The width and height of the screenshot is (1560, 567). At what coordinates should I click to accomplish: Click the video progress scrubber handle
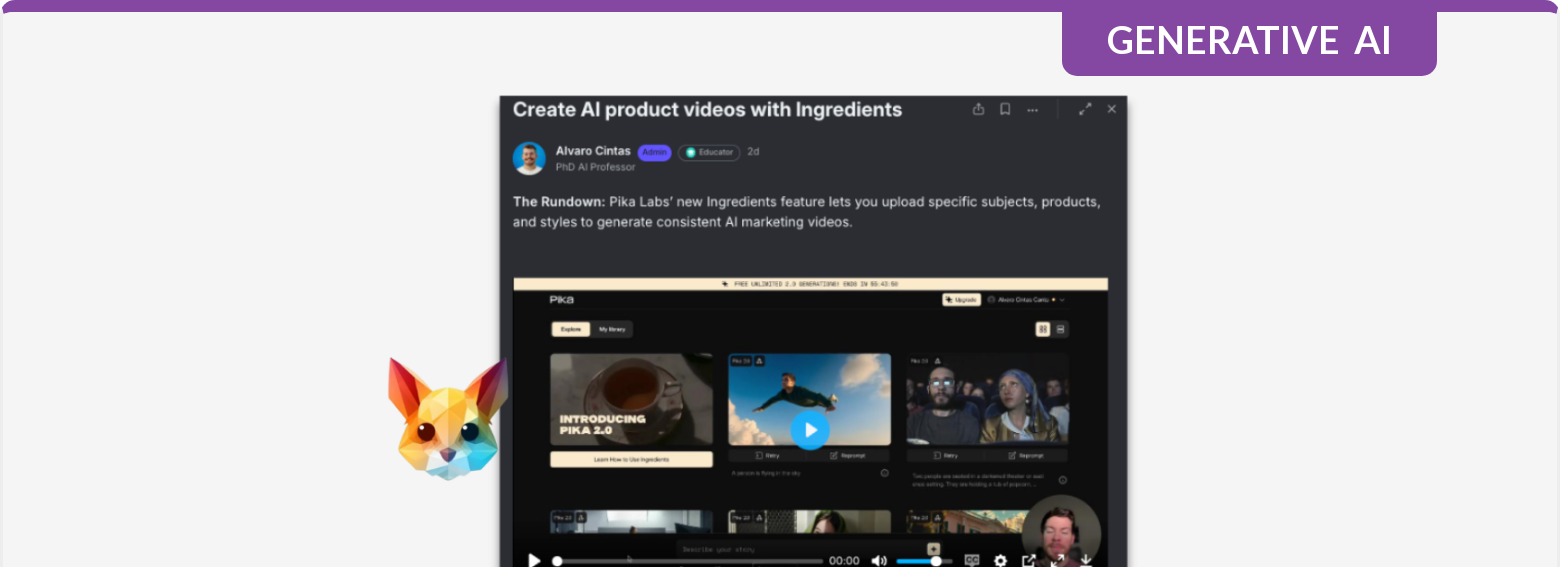coord(557,561)
